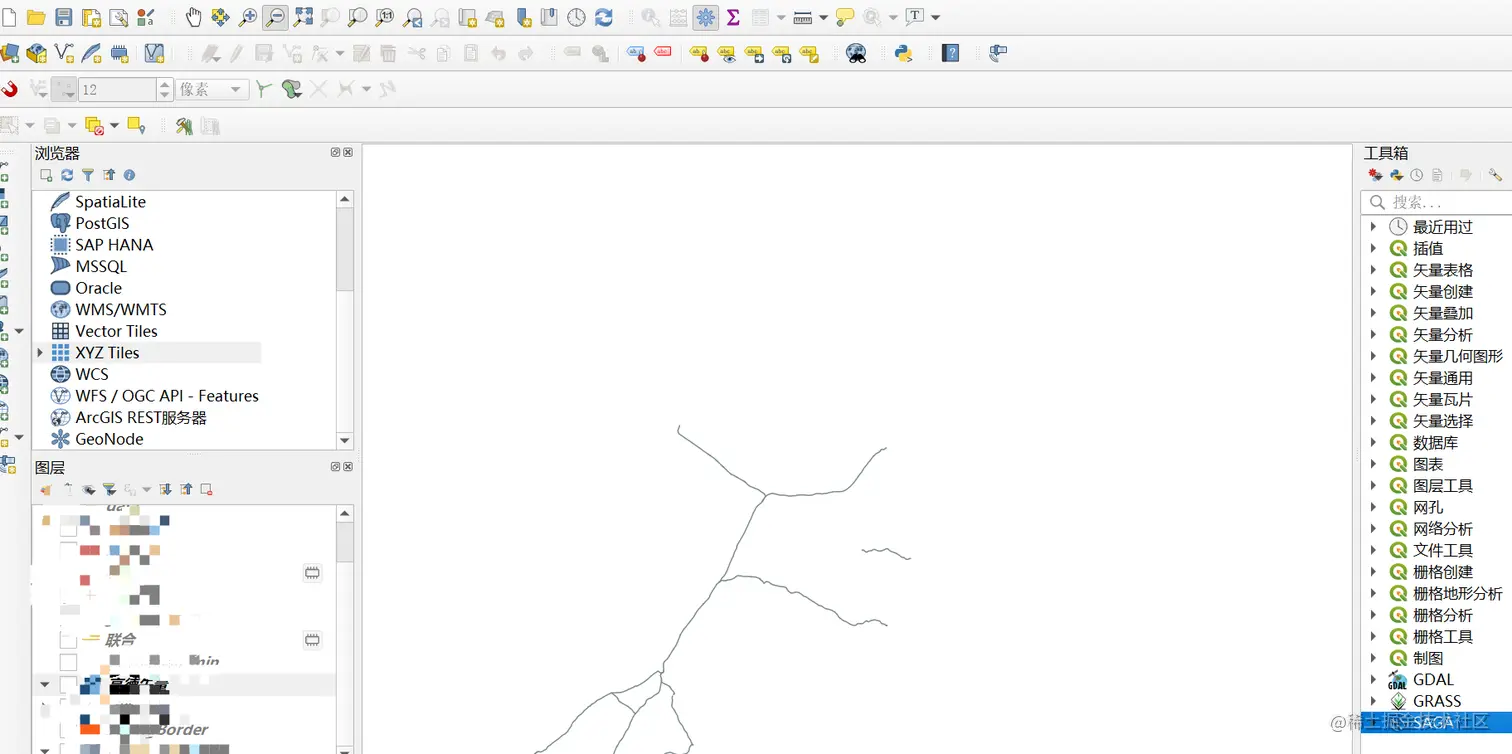
Task: Float the 图层 layers panel
Action: tap(336, 466)
